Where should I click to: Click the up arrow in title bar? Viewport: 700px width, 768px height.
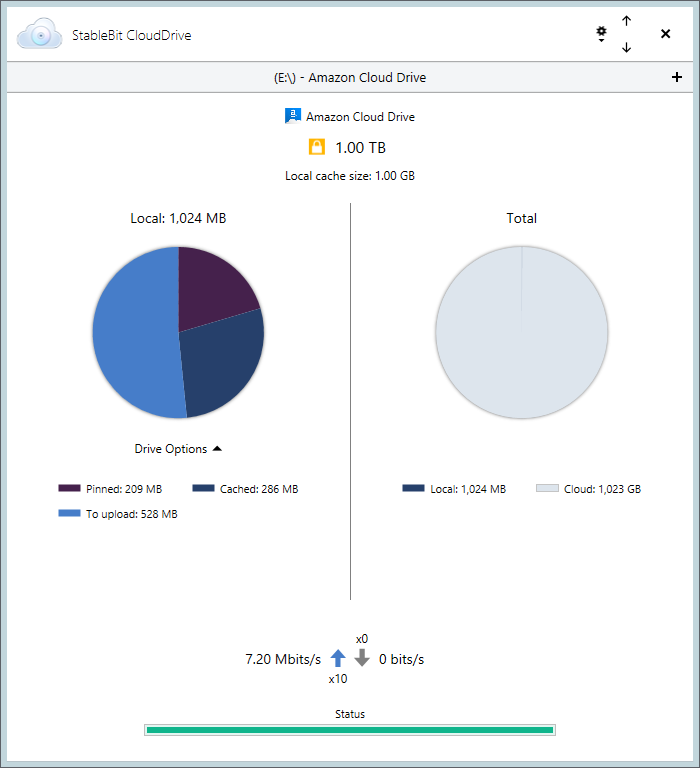click(627, 21)
